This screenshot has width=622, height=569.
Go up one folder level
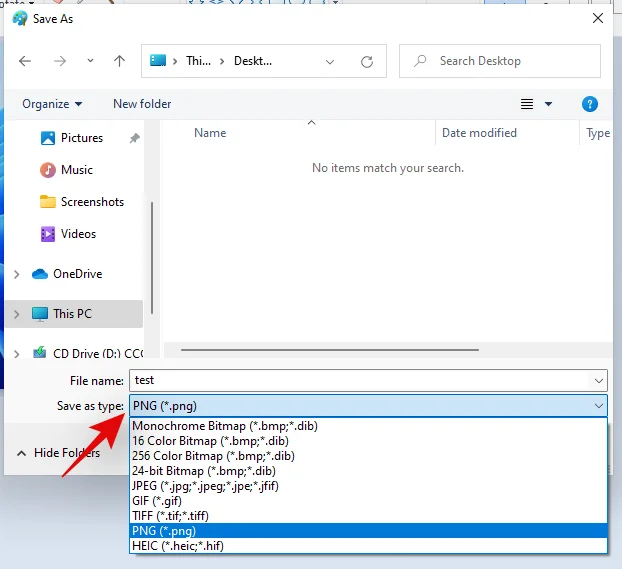pos(119,61)
